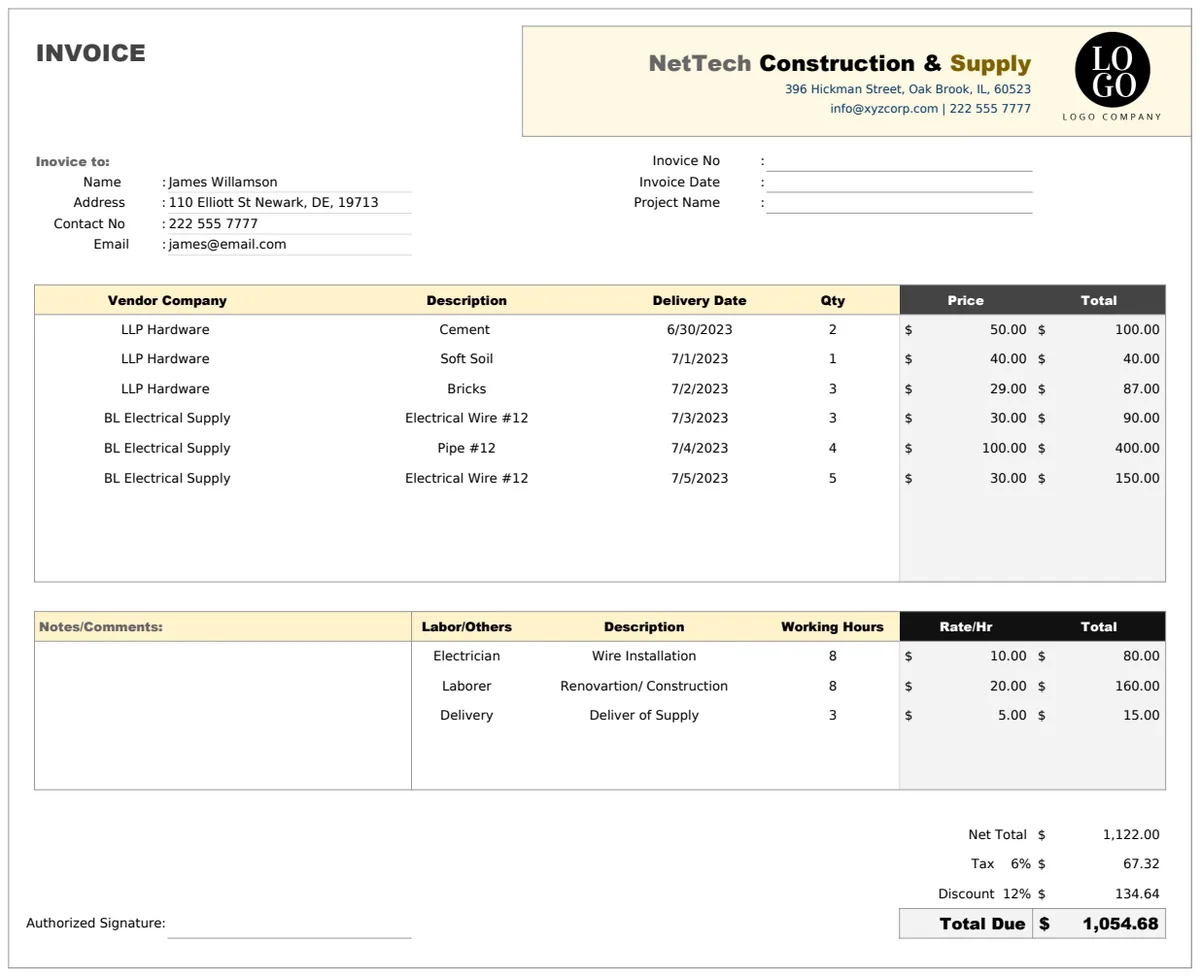Viewport: 1200px width, 977px height.
Task: Select the Cement row total 100.00
Action: pos(1138,330)
